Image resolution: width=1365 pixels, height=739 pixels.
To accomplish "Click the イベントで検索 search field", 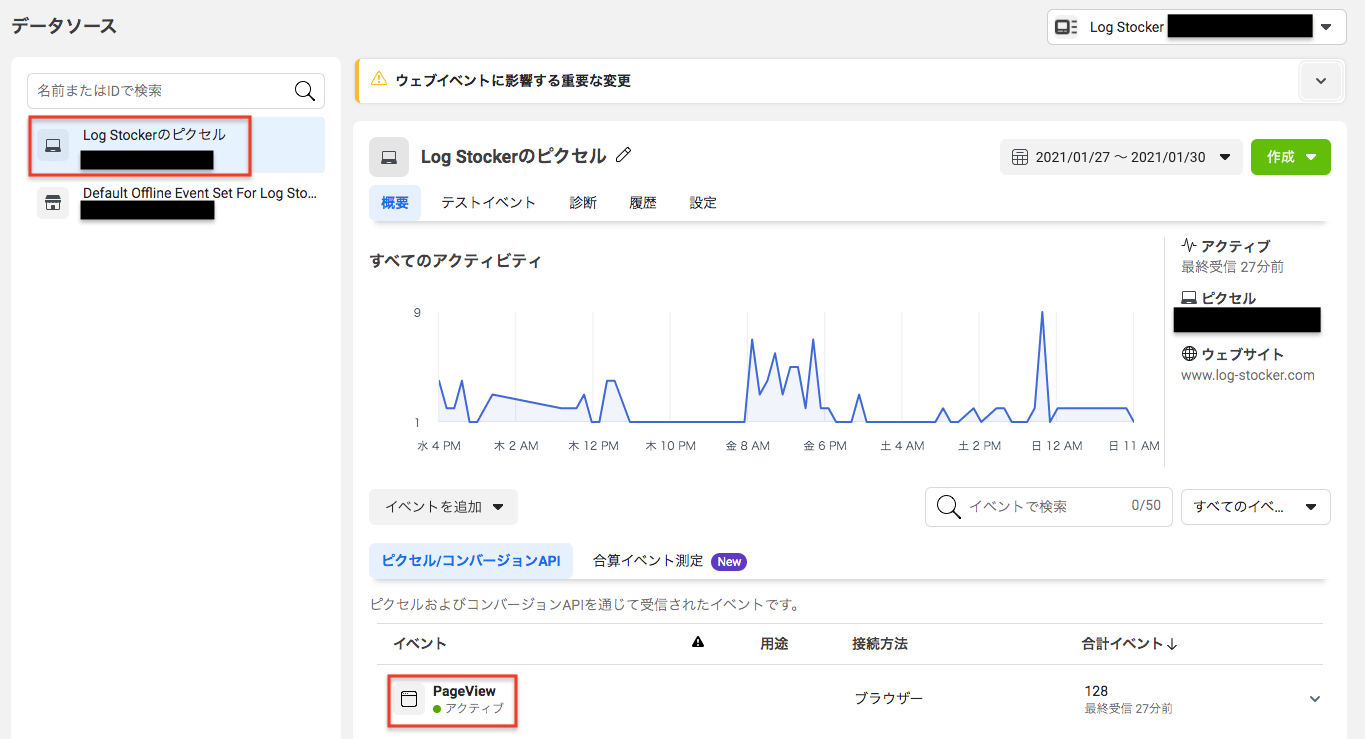I will (1048, 507).
